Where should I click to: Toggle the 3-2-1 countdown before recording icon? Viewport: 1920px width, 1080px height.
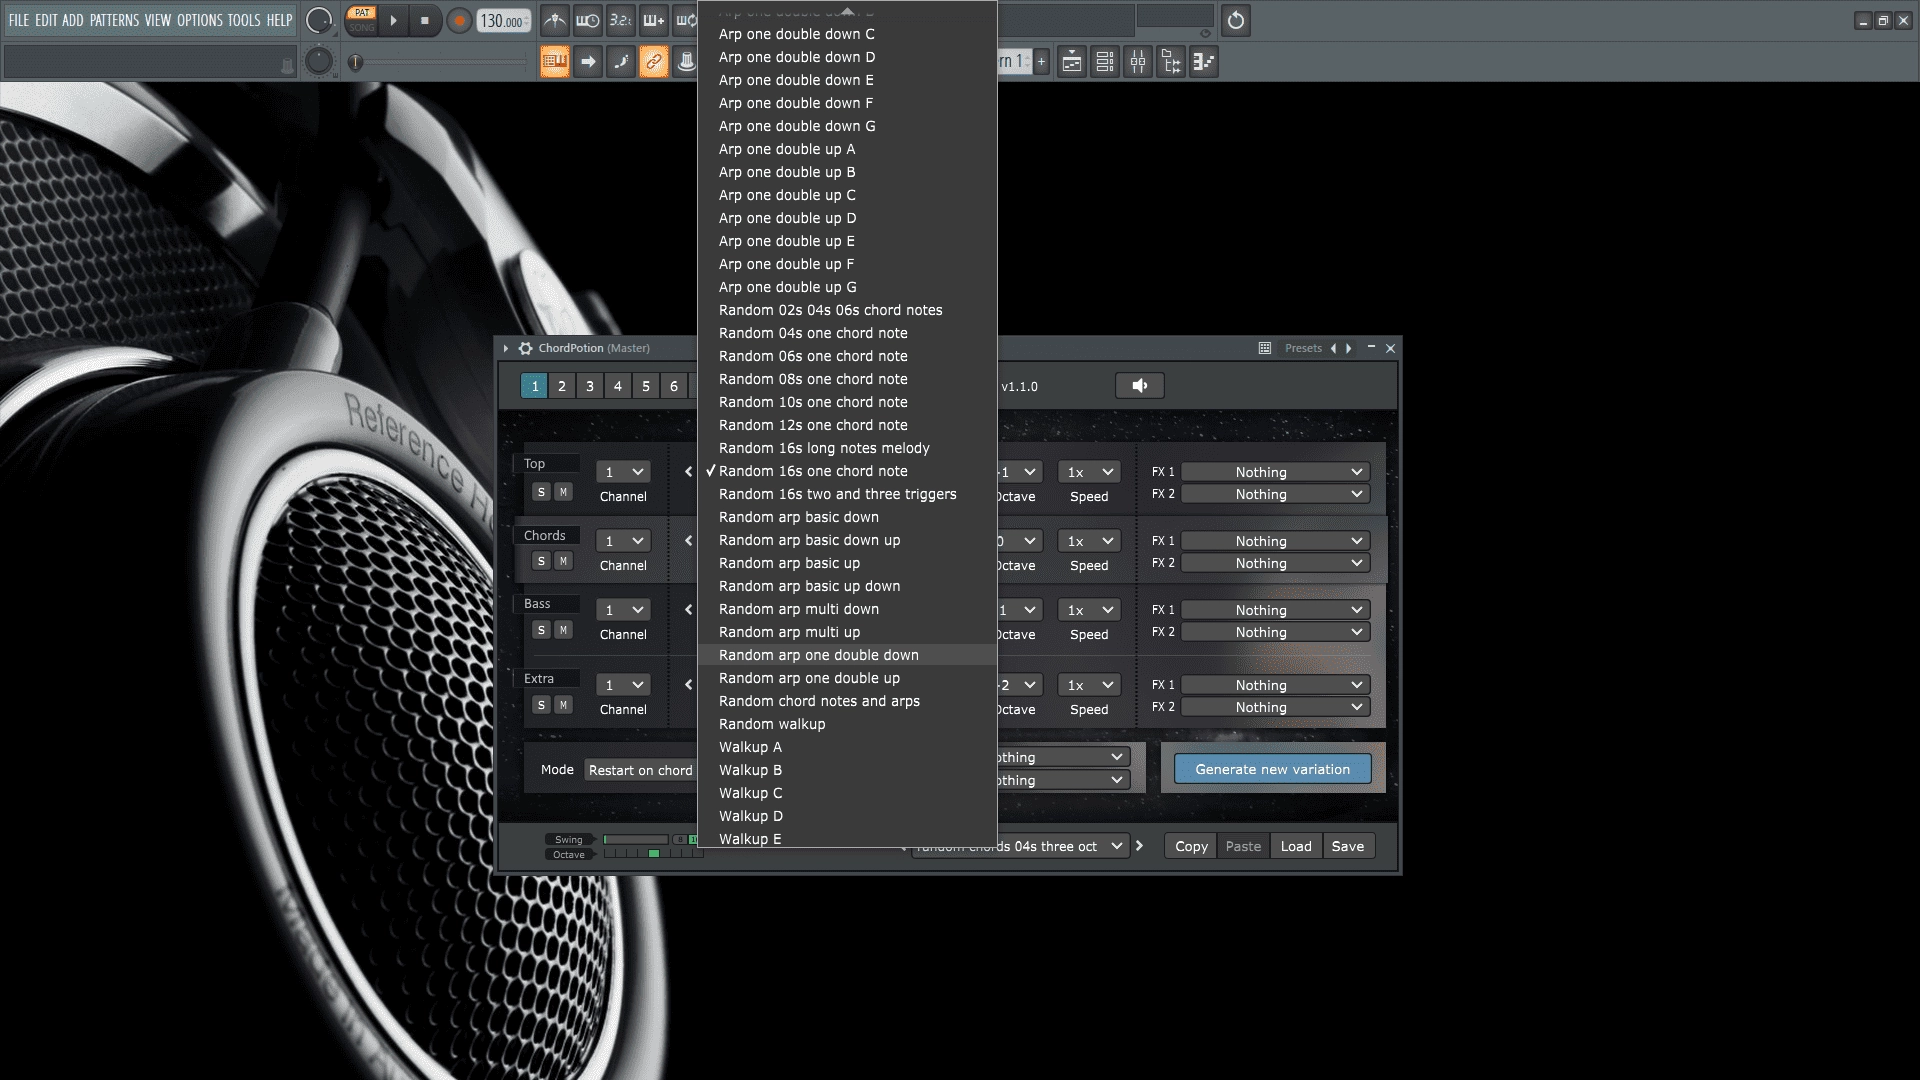(621, 20)
